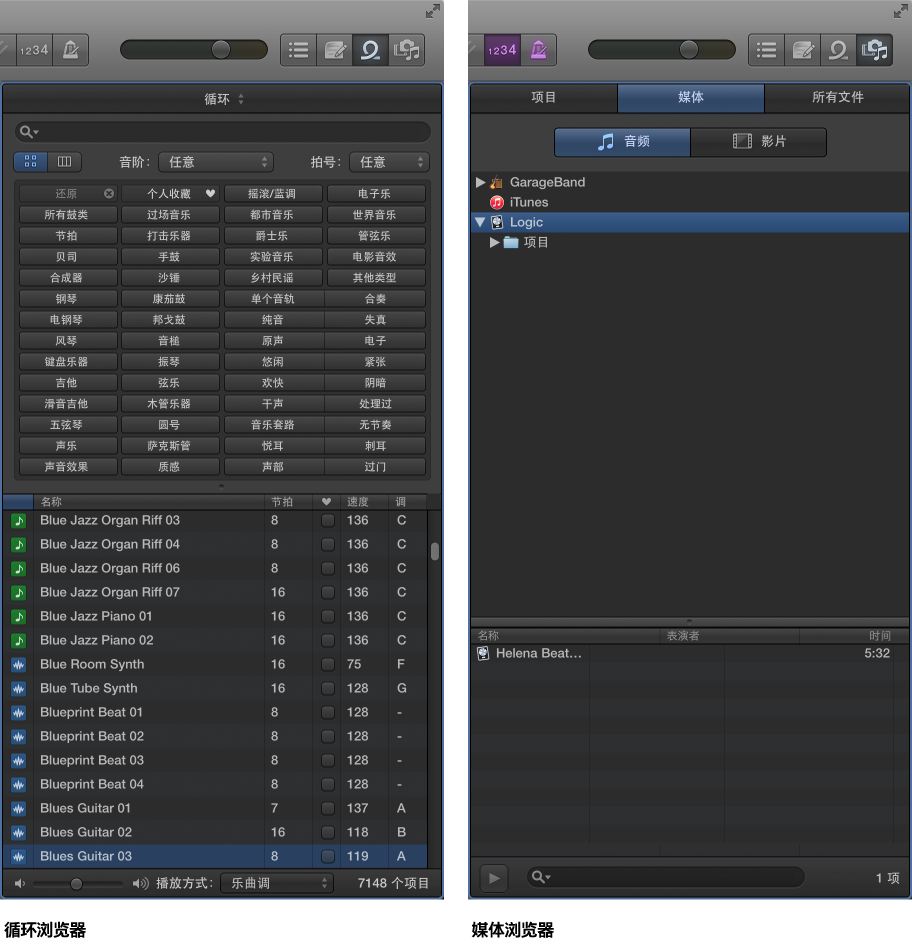Viewport: 912px width, 948px height.
Task: Mark Blueprint Beat 04 as favorite
Action: point(327,785)
